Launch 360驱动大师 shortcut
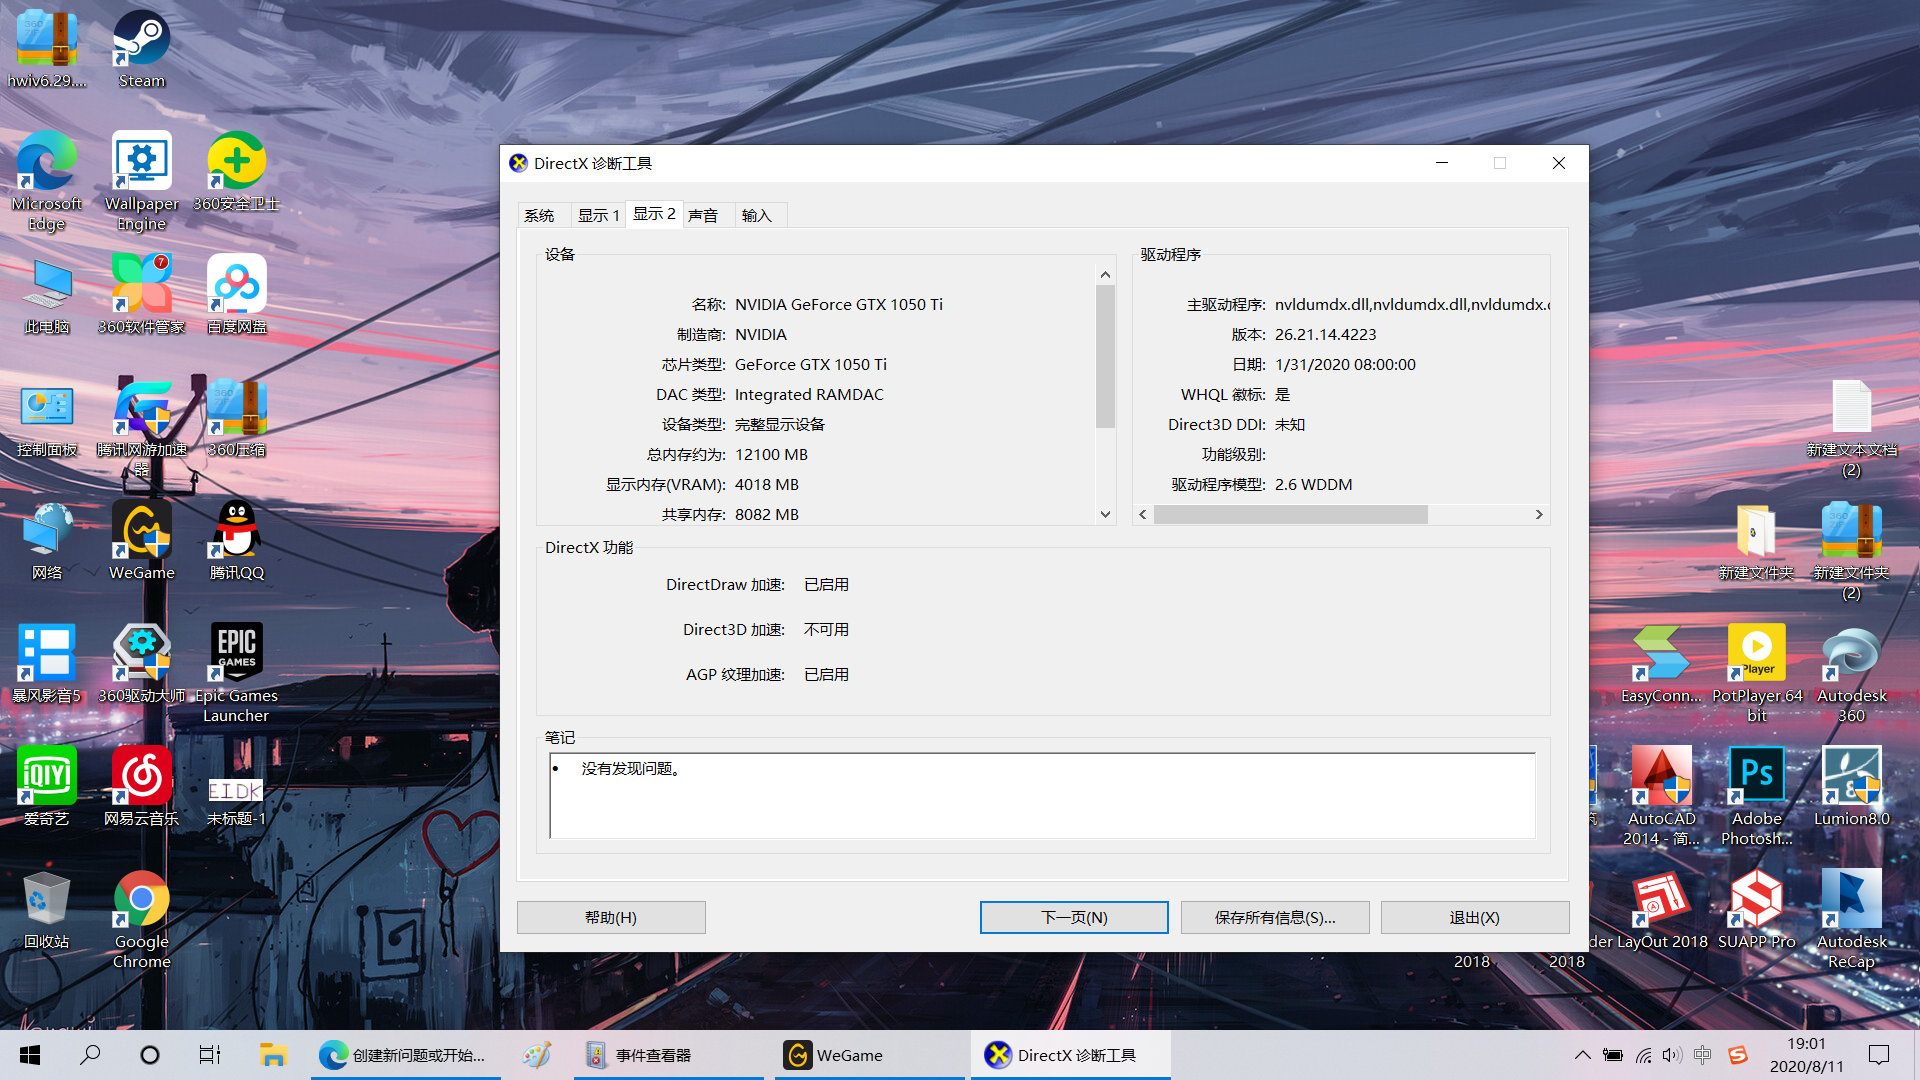1920x1080 pixels. (x=141, y=664)
